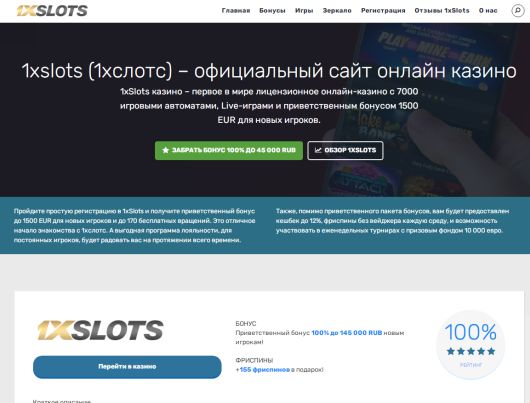530x403 pixels.
Task: Click the 'ФРИСПИНЫ' label in the card
Action: (254, 360)
